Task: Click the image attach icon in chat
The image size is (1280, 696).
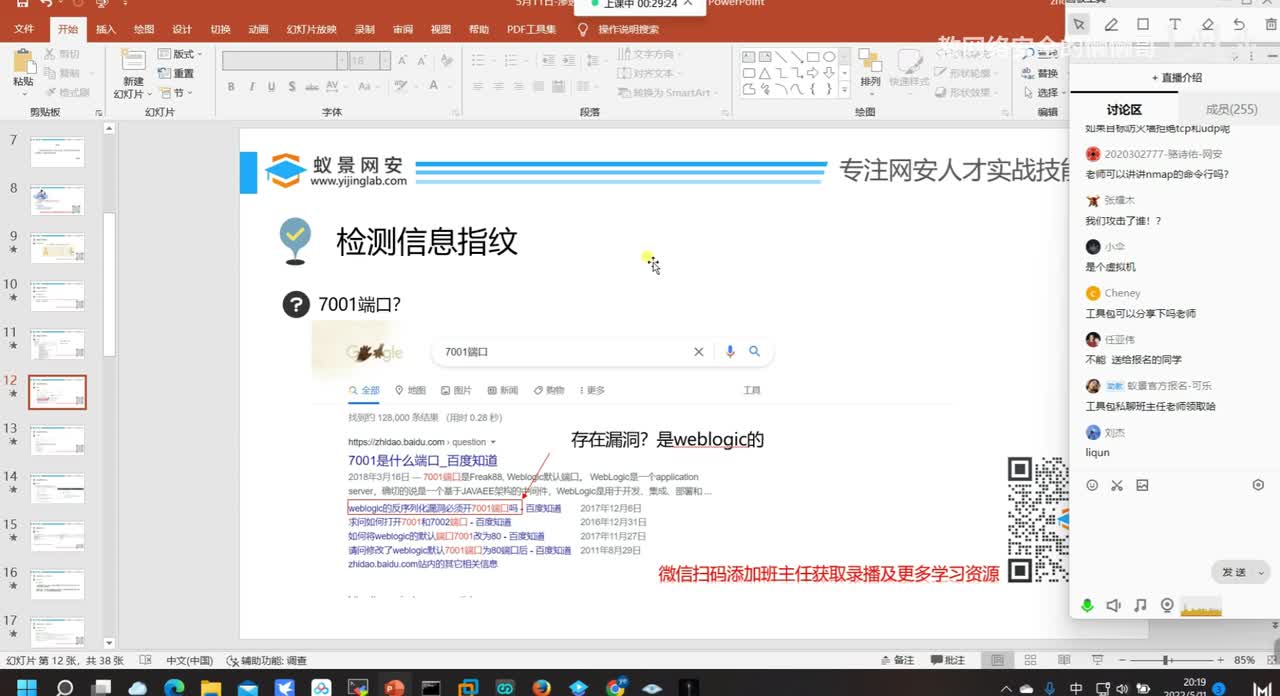Action: coord(1142,485)
